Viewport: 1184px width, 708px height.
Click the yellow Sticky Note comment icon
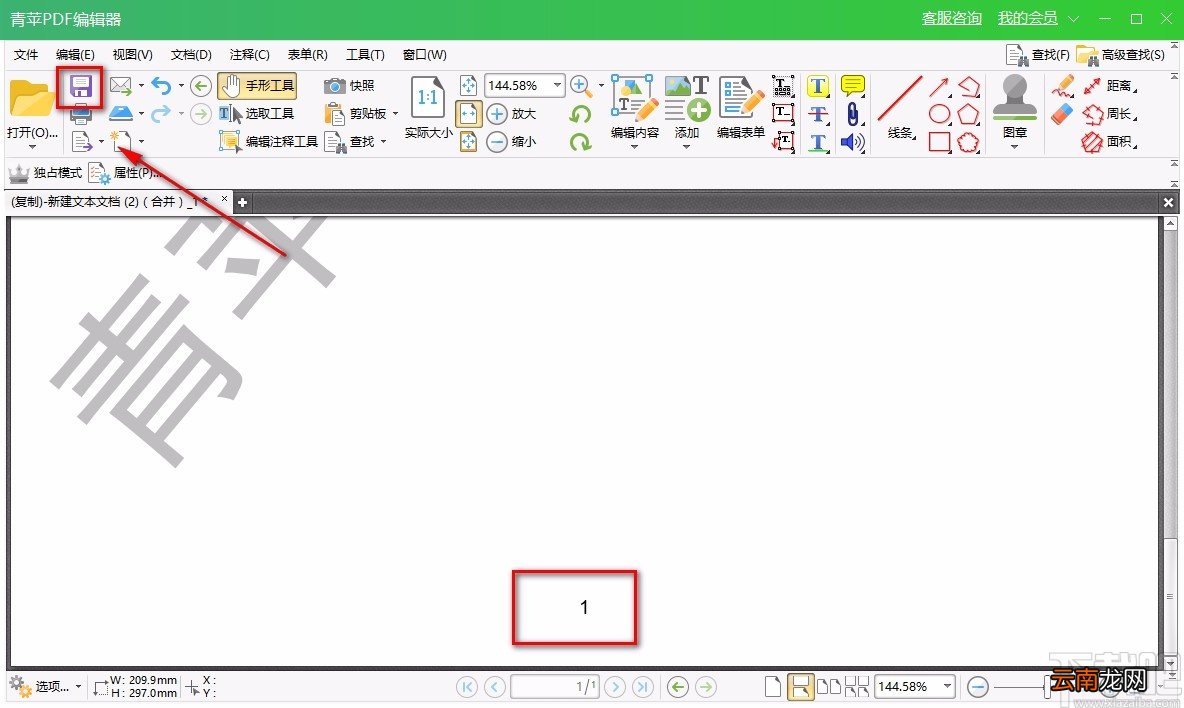(x=853, y=85)
